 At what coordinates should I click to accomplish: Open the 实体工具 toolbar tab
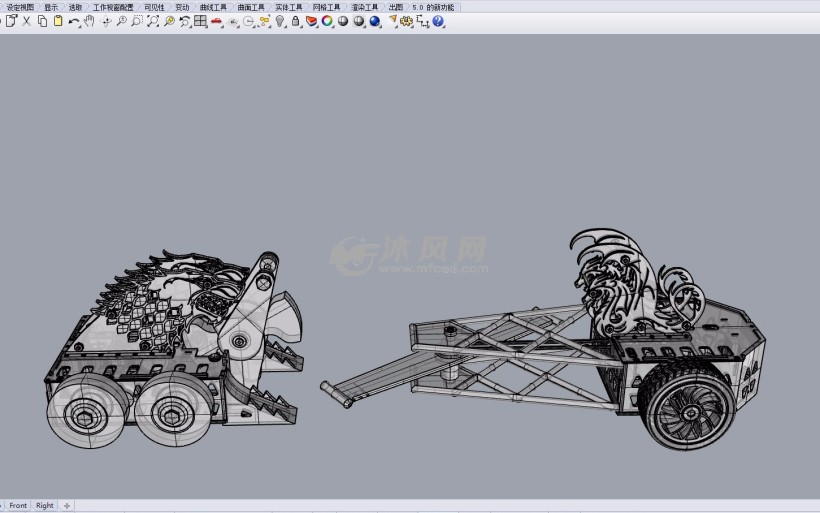click(x=289, y=7)
